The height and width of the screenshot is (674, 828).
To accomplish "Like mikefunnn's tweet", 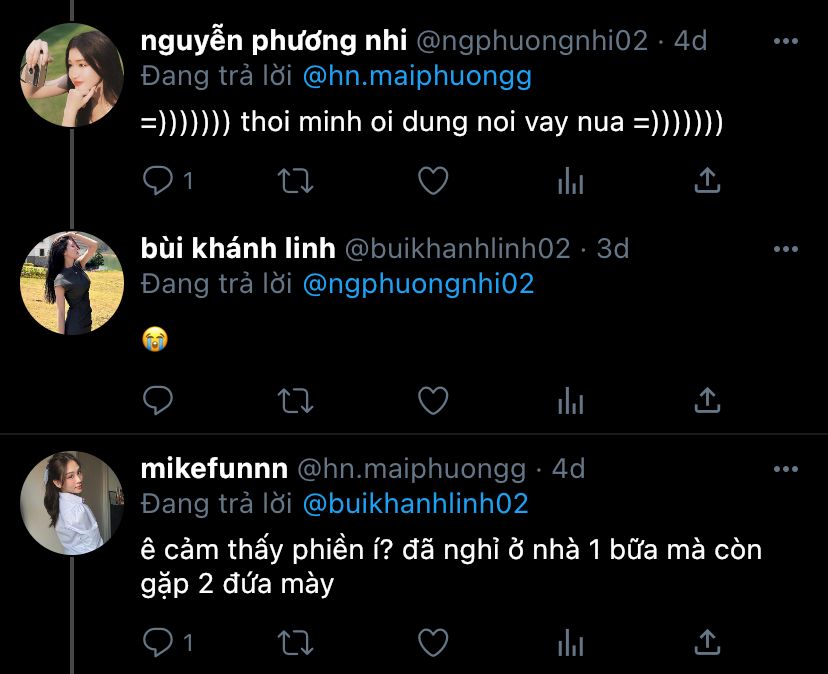I will point(433,643).
